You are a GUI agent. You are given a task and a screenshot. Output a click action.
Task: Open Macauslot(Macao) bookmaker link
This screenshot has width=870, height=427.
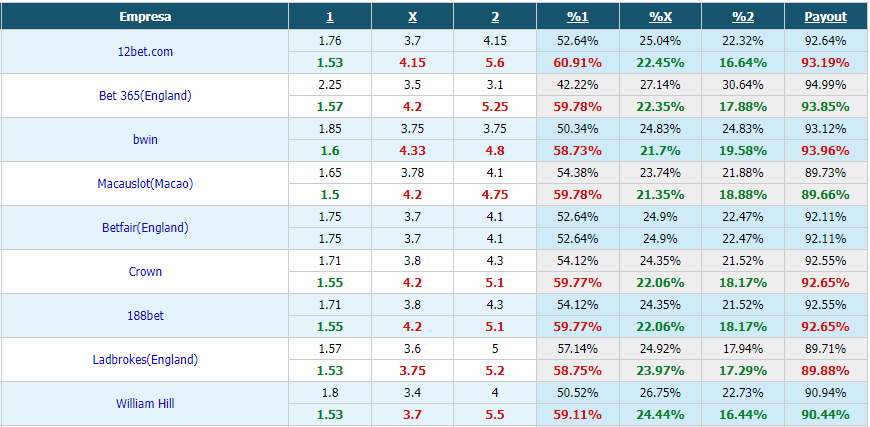pyautogui.click(x=145, y=184)
